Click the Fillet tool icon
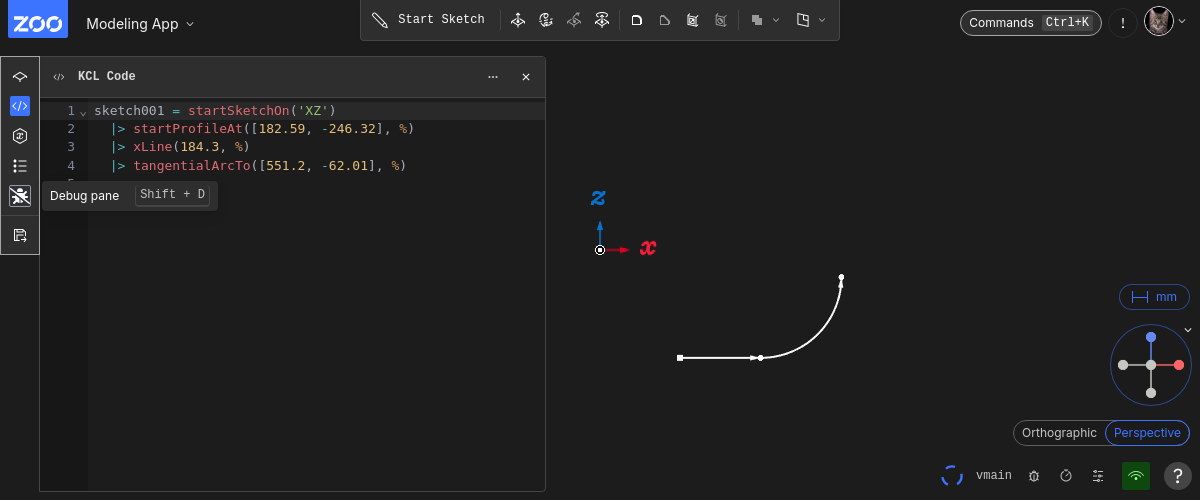Screen dimensions: 1200x500 click(637, 20)
